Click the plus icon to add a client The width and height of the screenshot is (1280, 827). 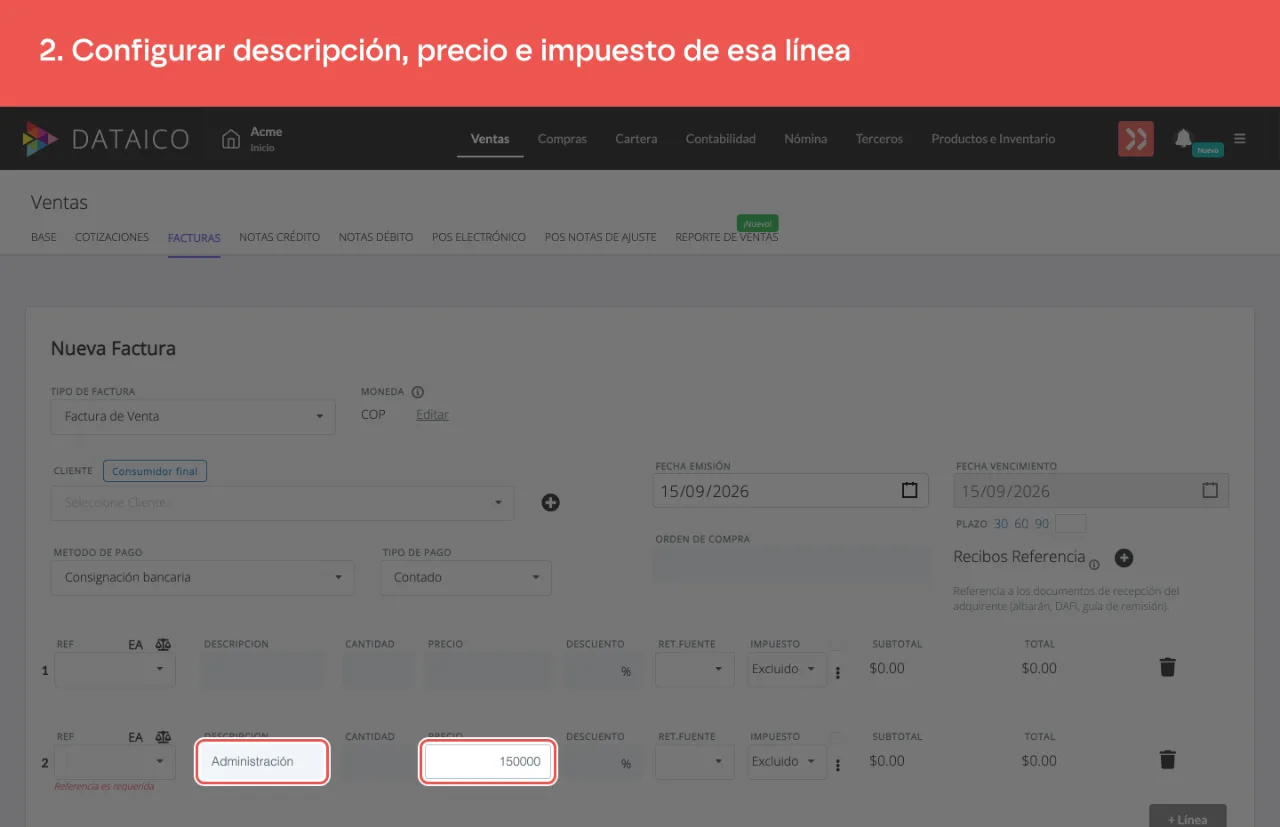tap(550, 502)
